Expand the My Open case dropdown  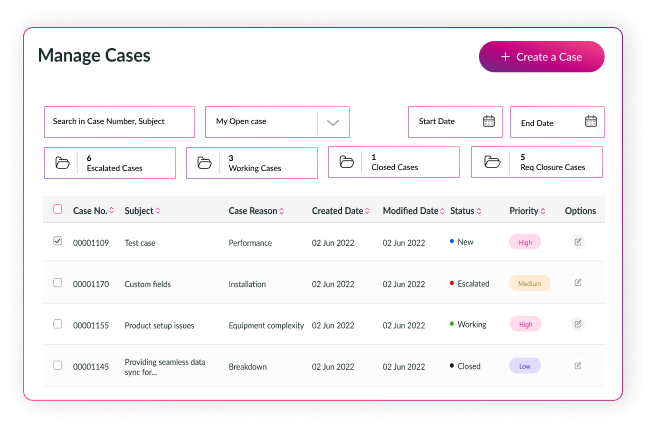[x=333, y=122]
